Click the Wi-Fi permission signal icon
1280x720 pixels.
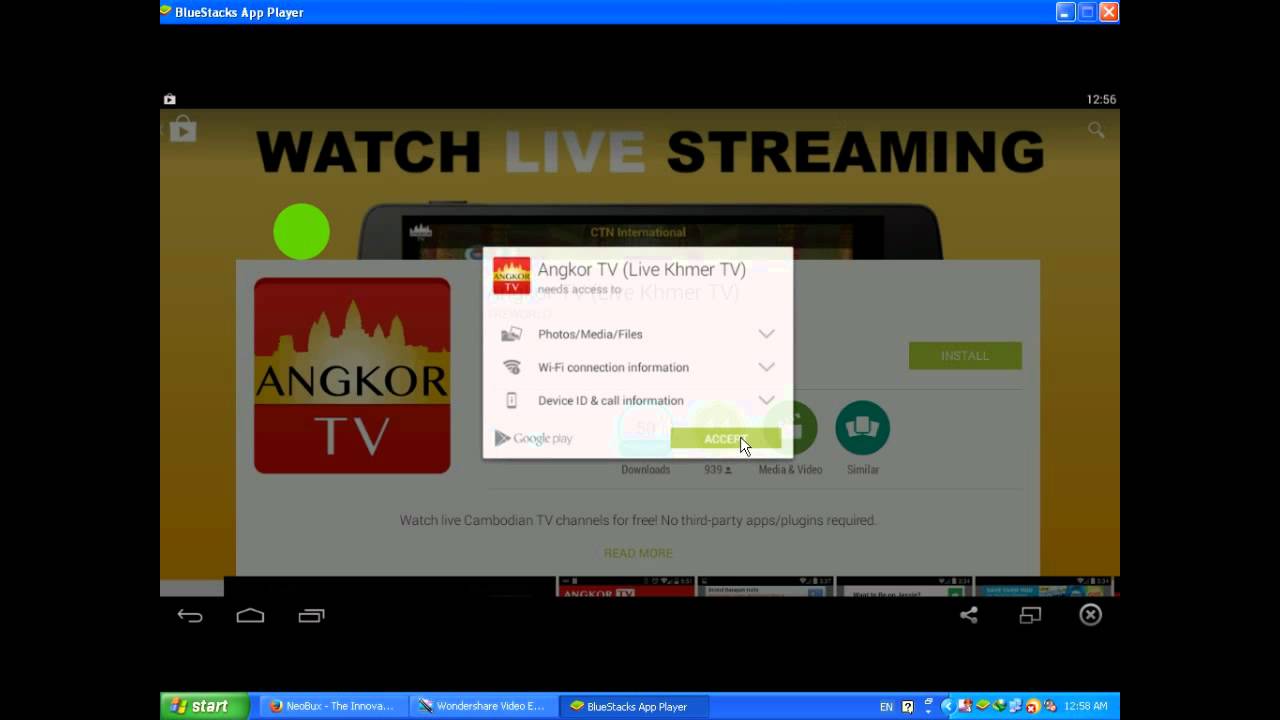511,367
